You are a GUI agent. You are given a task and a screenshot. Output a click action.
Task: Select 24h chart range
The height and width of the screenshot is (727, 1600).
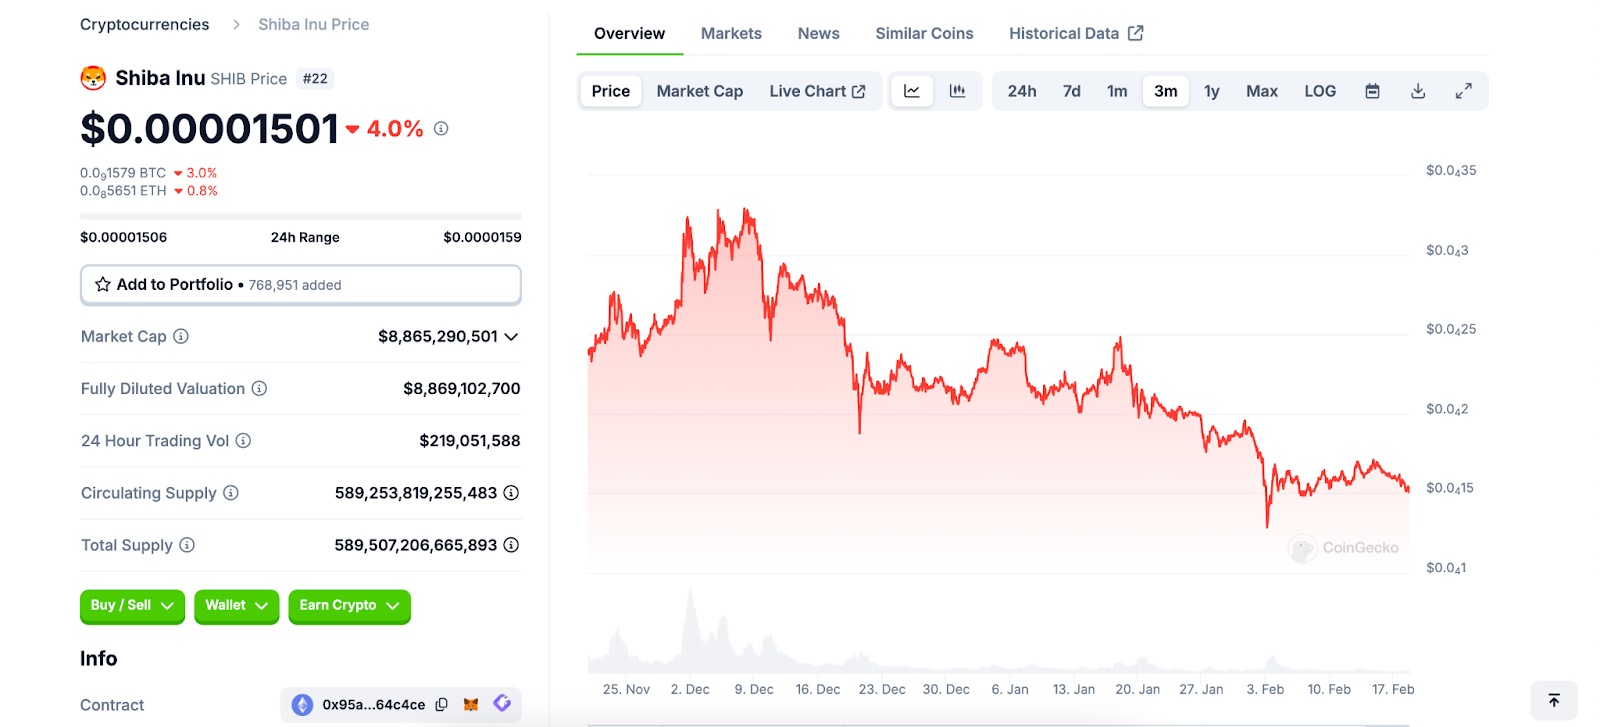[x=1022, y=91]
